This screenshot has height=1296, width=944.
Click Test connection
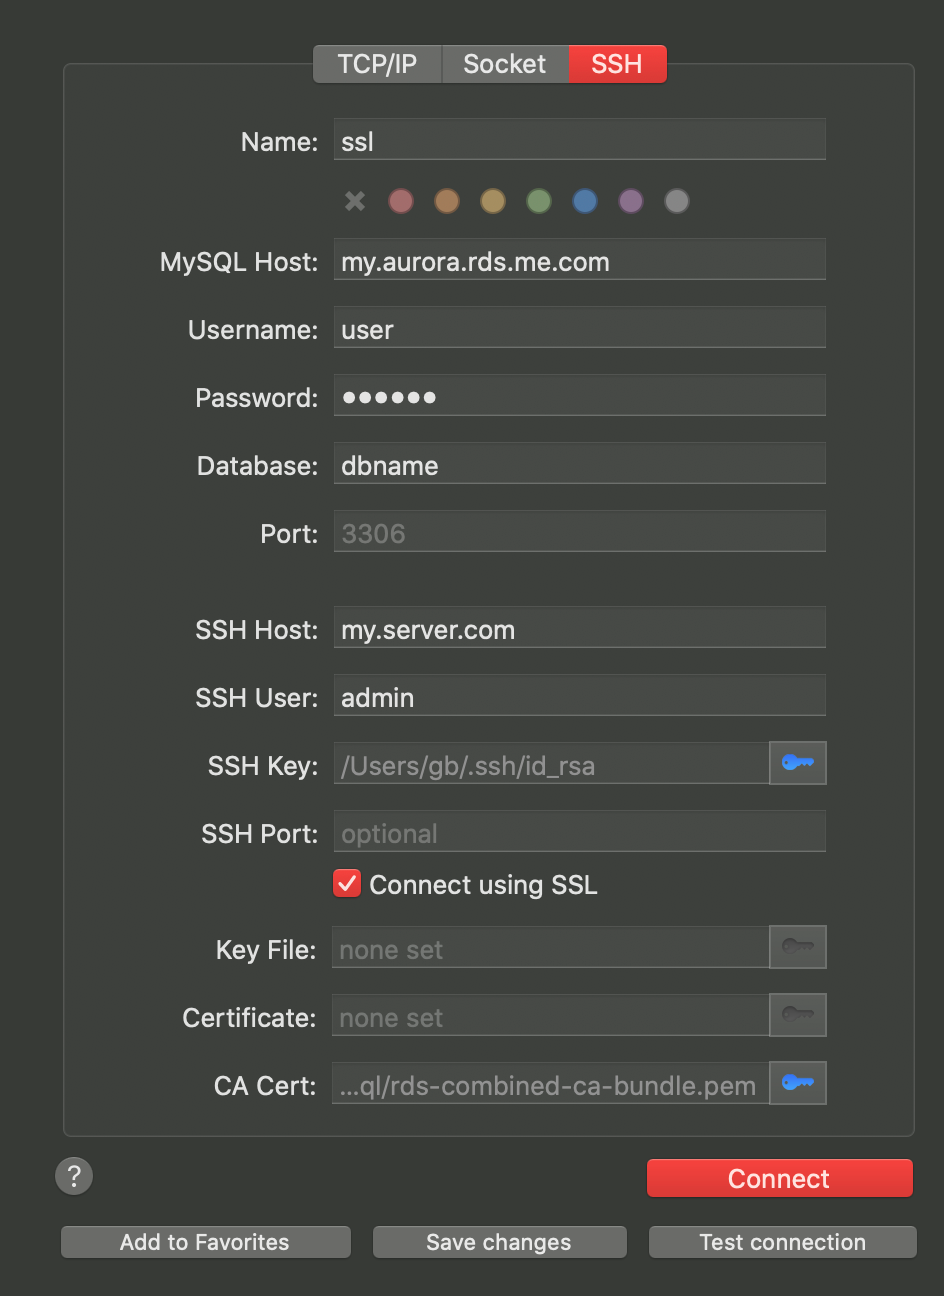782,1242
